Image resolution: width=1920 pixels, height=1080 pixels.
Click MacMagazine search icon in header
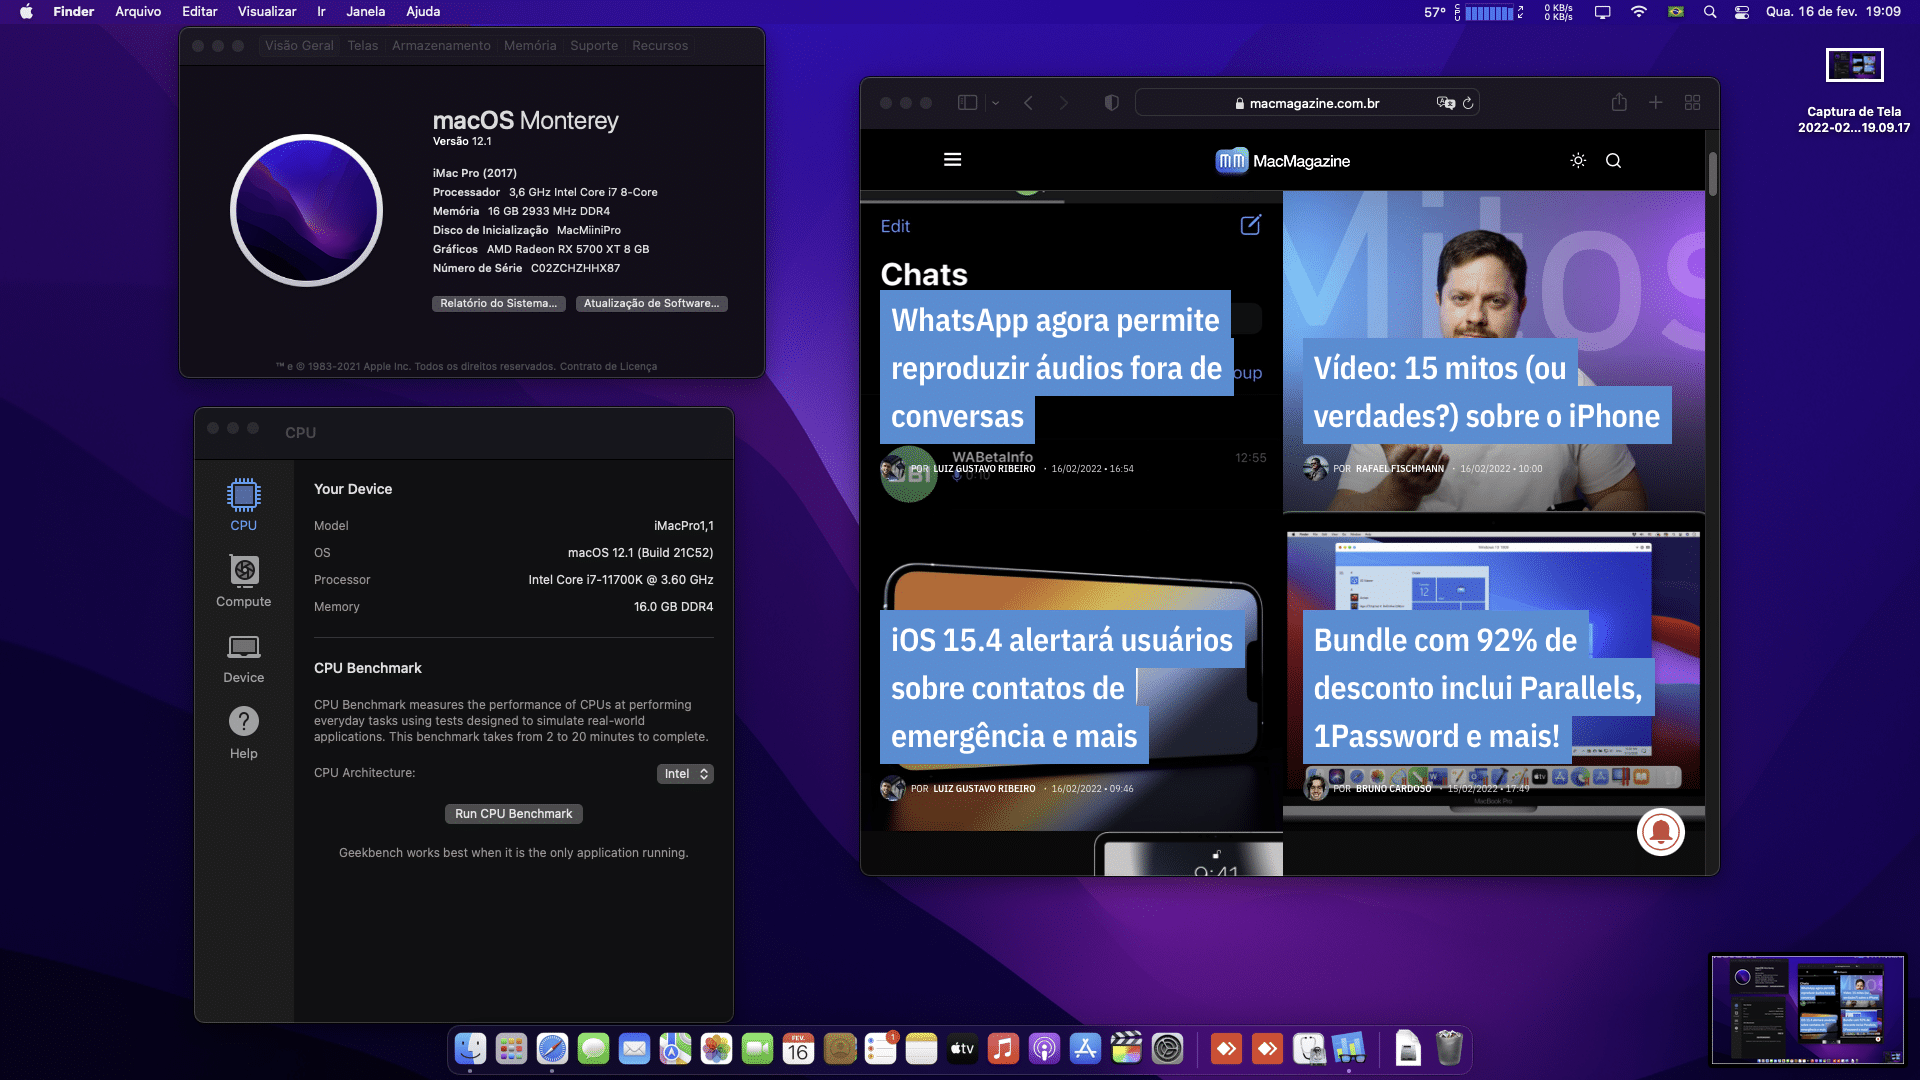[x=1614, y=160]
